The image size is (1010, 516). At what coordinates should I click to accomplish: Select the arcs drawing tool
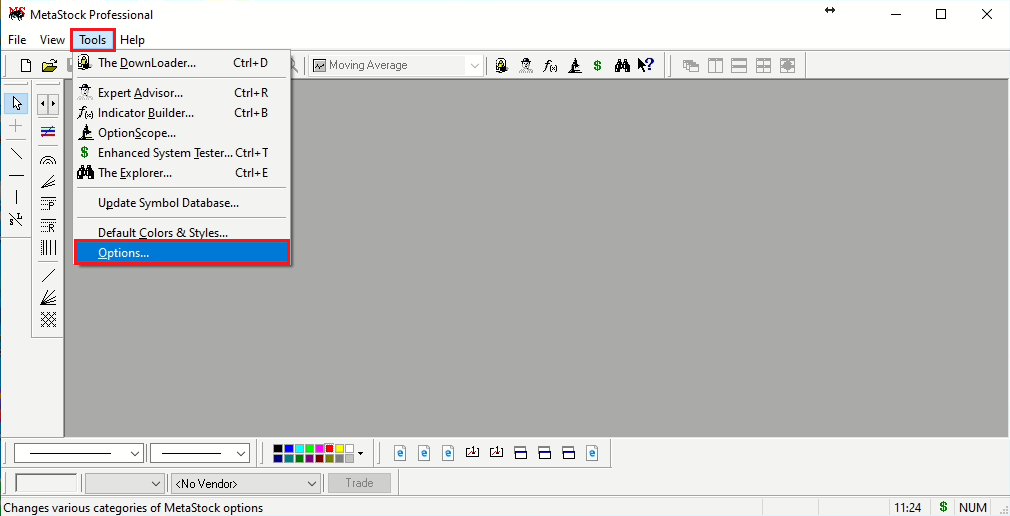[48, 160]
